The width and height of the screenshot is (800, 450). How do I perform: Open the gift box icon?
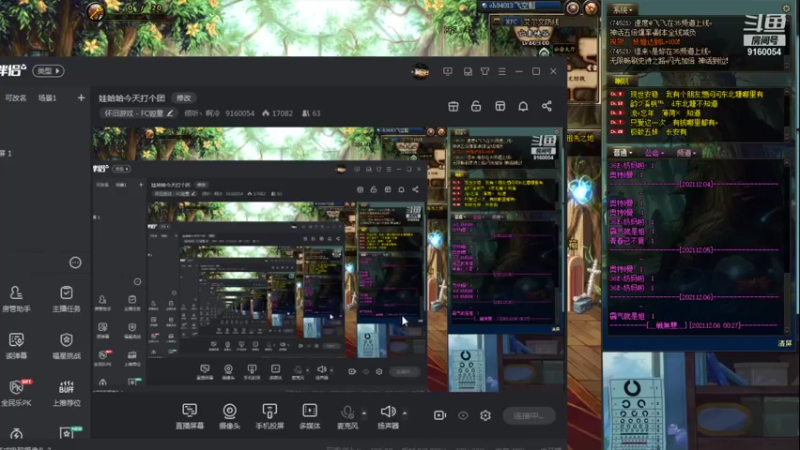[x=453, y=106]
